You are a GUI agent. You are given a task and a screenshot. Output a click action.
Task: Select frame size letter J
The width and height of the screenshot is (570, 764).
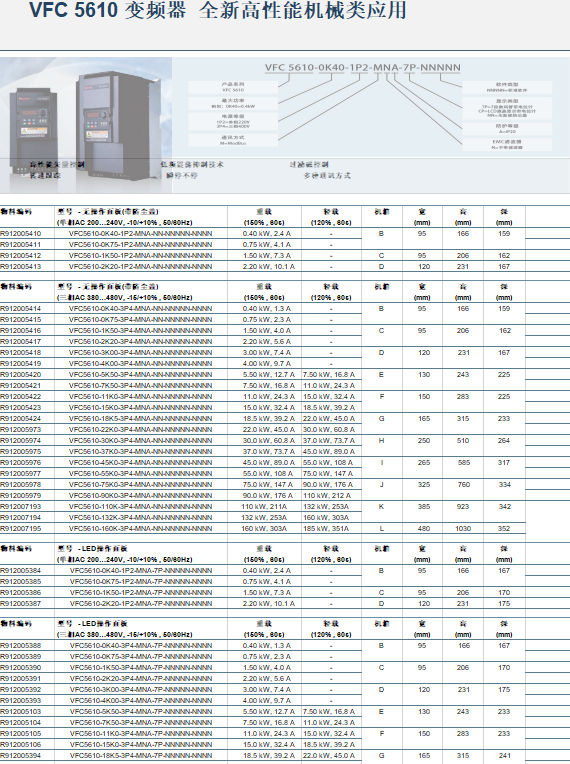click(381, 485)
